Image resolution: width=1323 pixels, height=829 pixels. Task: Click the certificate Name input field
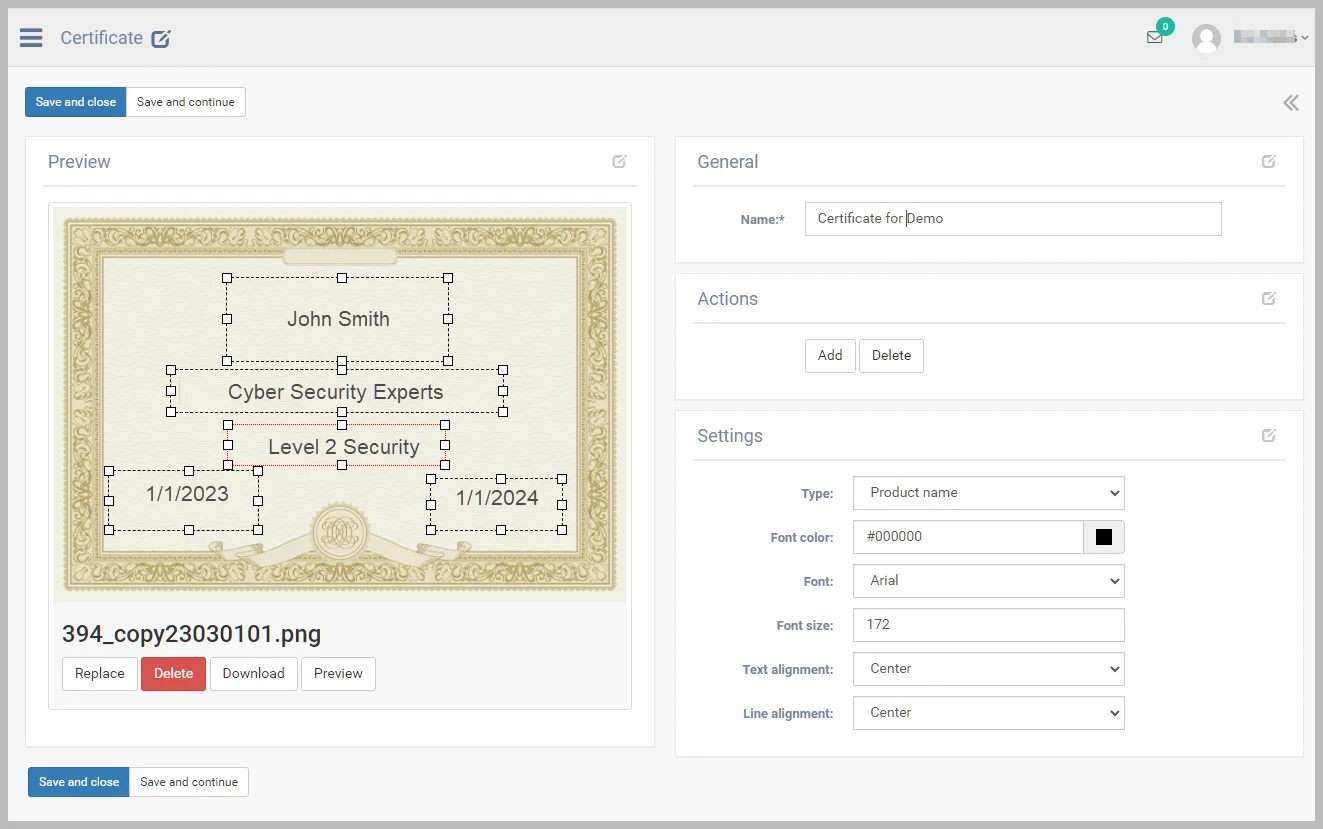[1012, 219]
